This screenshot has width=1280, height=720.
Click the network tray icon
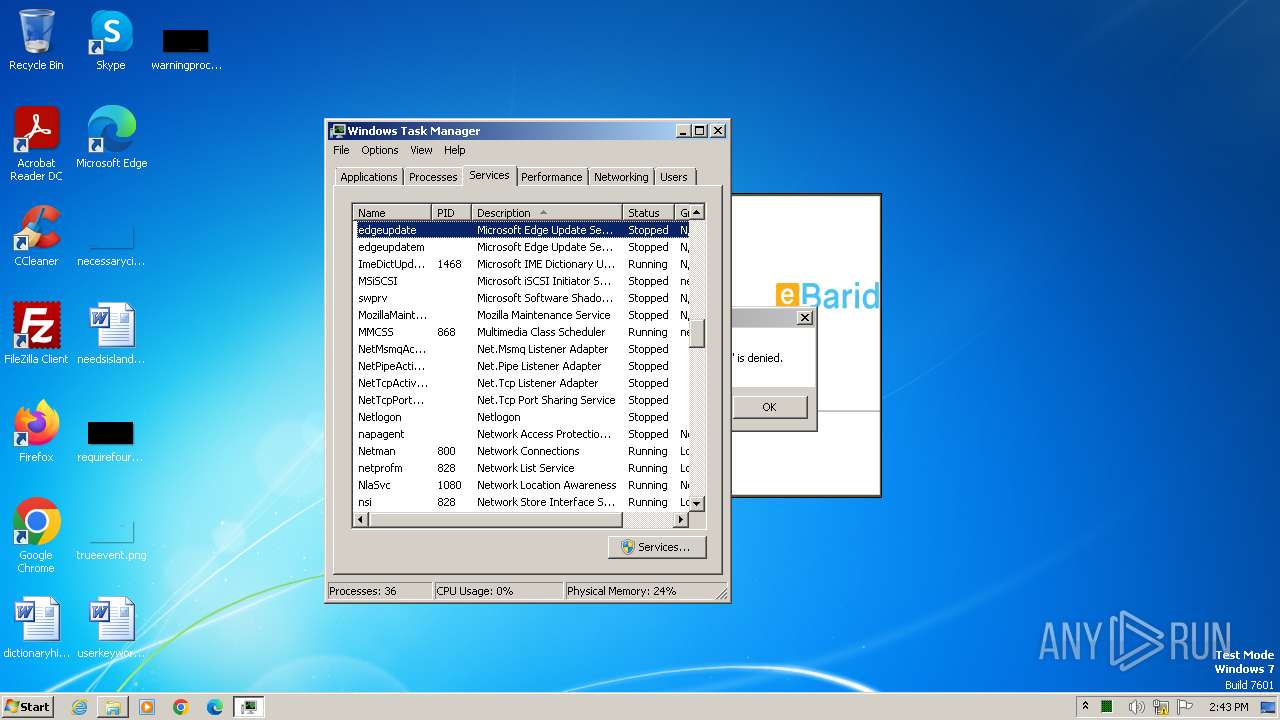(x=1162, y=707)
